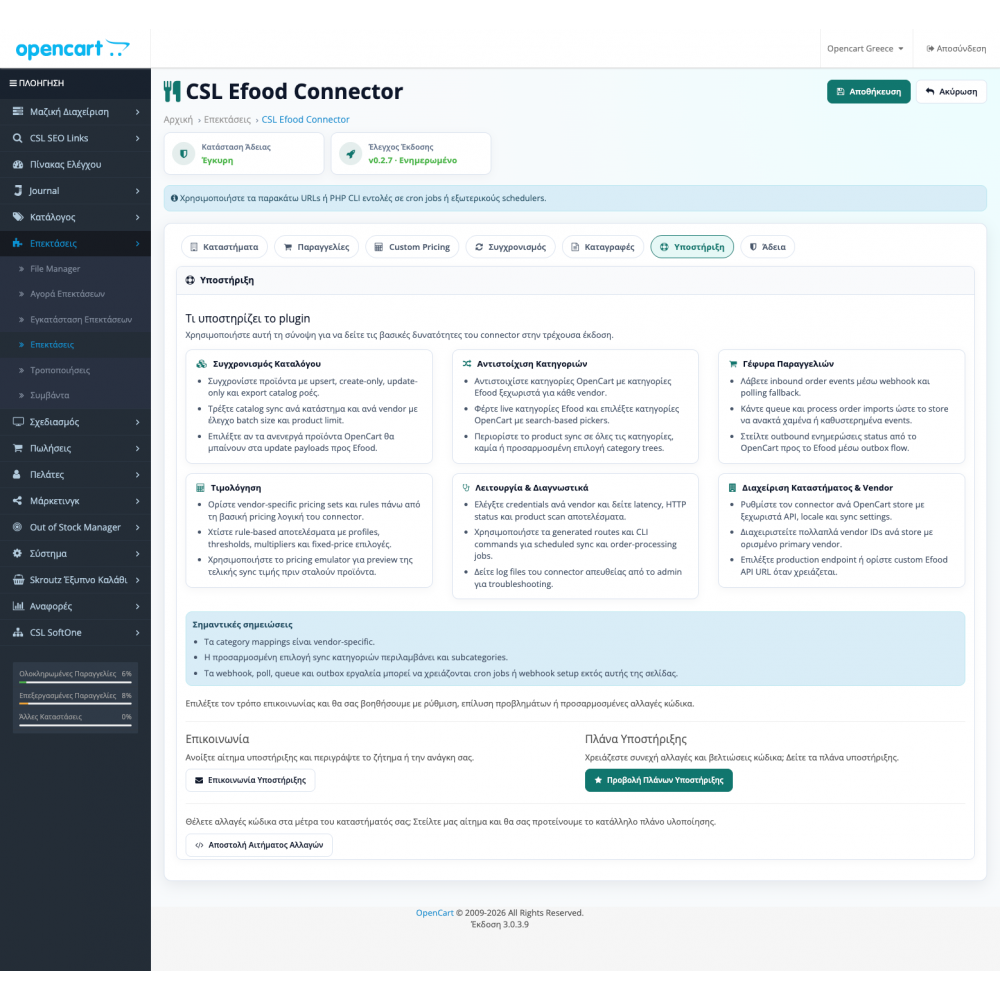The height and width of the screenshot is (1000, 1000).
Task: Open the Άδεια tab
Action: pos(767,247)
